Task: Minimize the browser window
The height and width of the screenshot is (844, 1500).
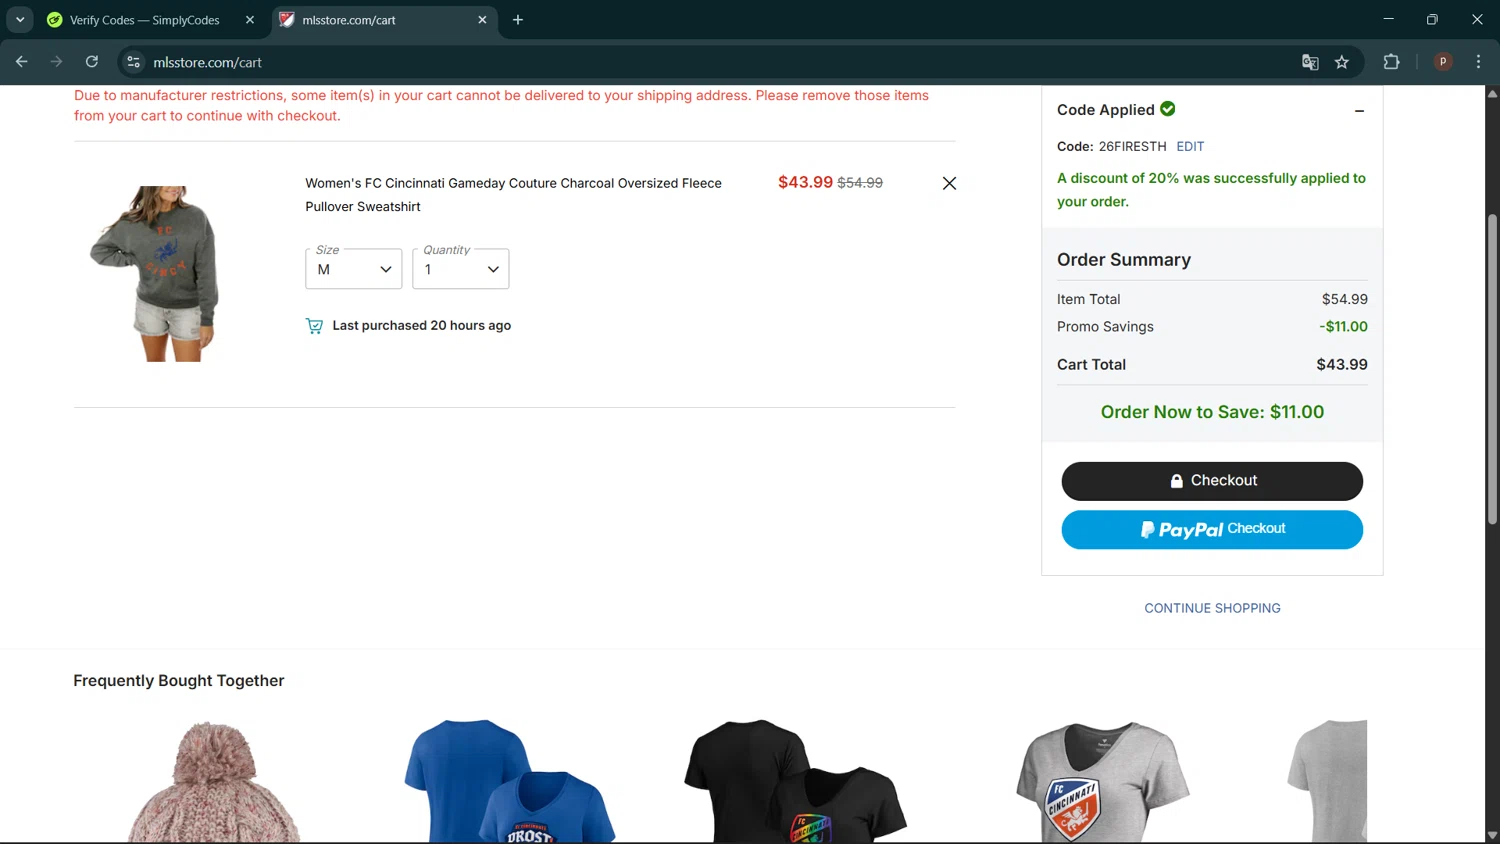Action: click(x=1388, y=20)
